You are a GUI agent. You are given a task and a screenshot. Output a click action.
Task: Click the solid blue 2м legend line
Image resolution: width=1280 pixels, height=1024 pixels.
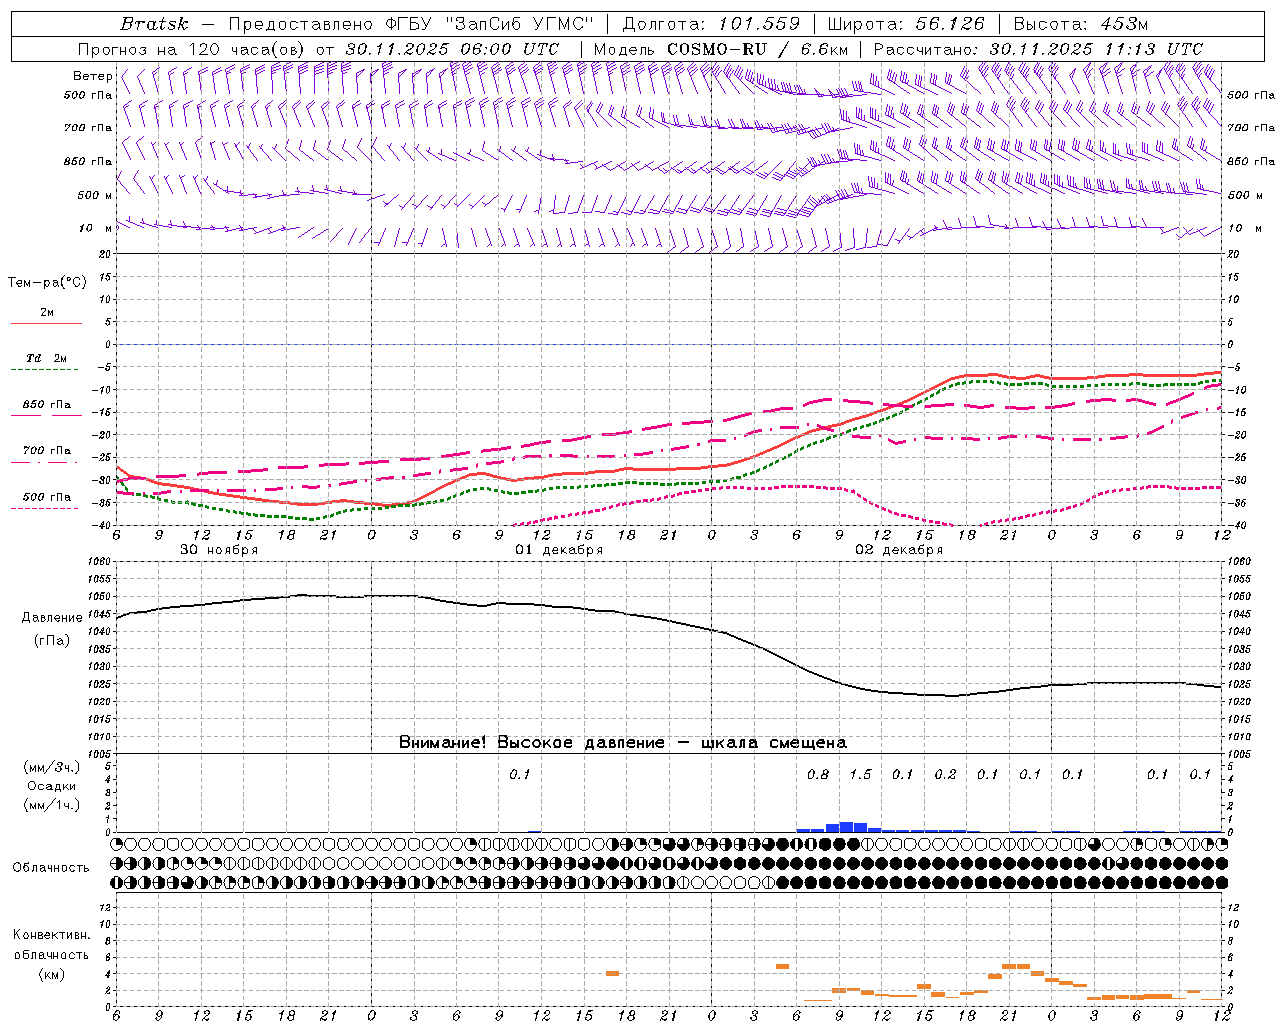(x=46, y=323)
